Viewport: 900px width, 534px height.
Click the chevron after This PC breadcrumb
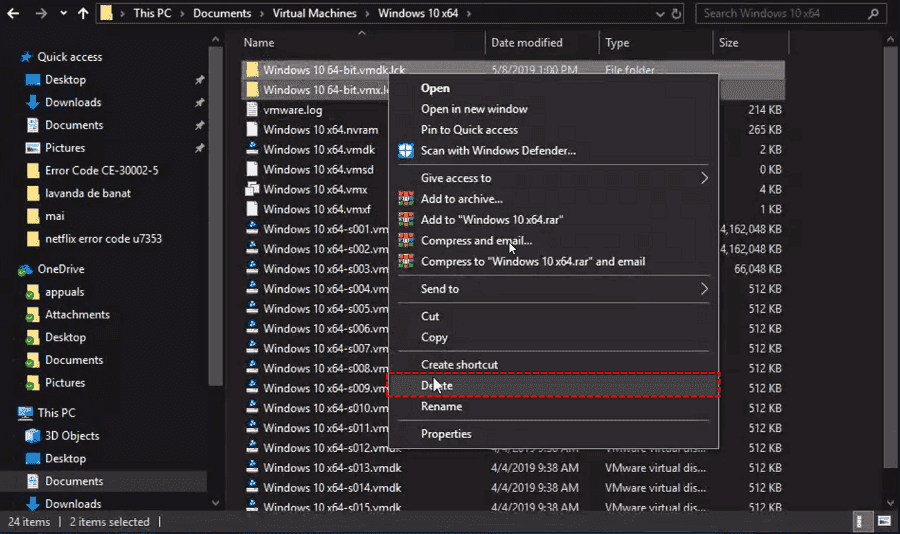(182, 13)
